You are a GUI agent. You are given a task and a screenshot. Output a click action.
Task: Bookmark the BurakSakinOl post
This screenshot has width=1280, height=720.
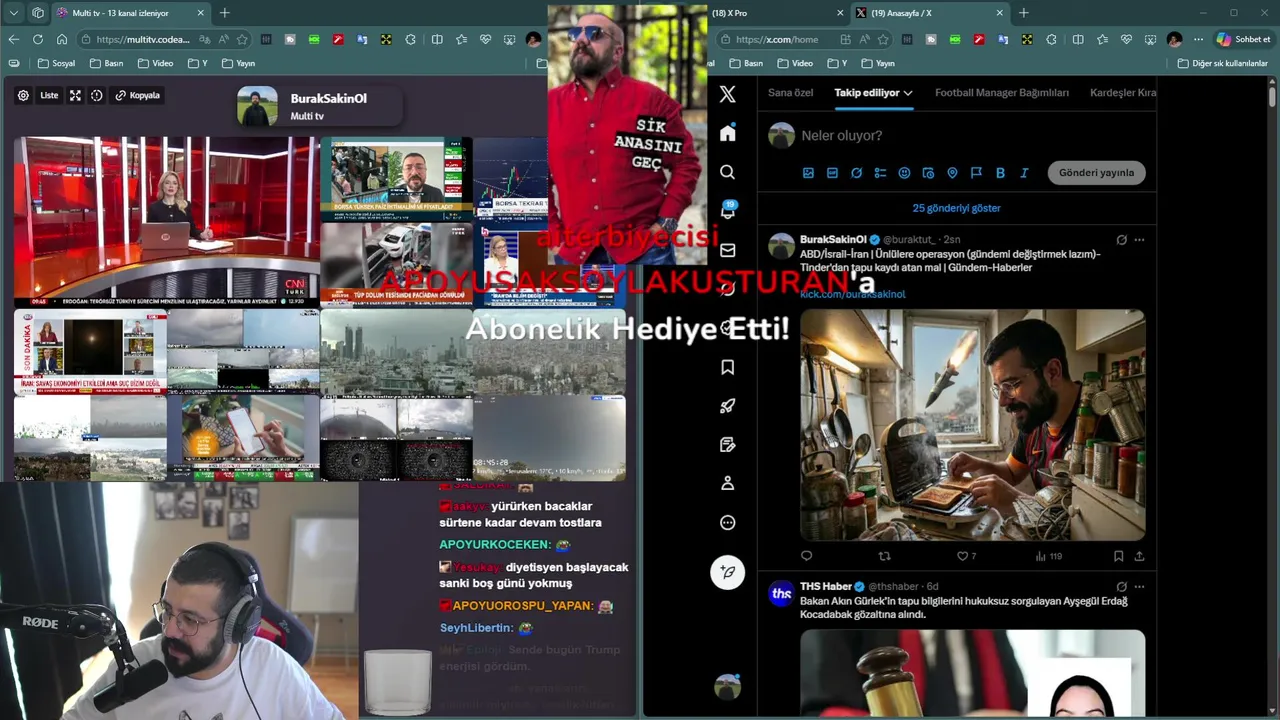pos(1119,556)
